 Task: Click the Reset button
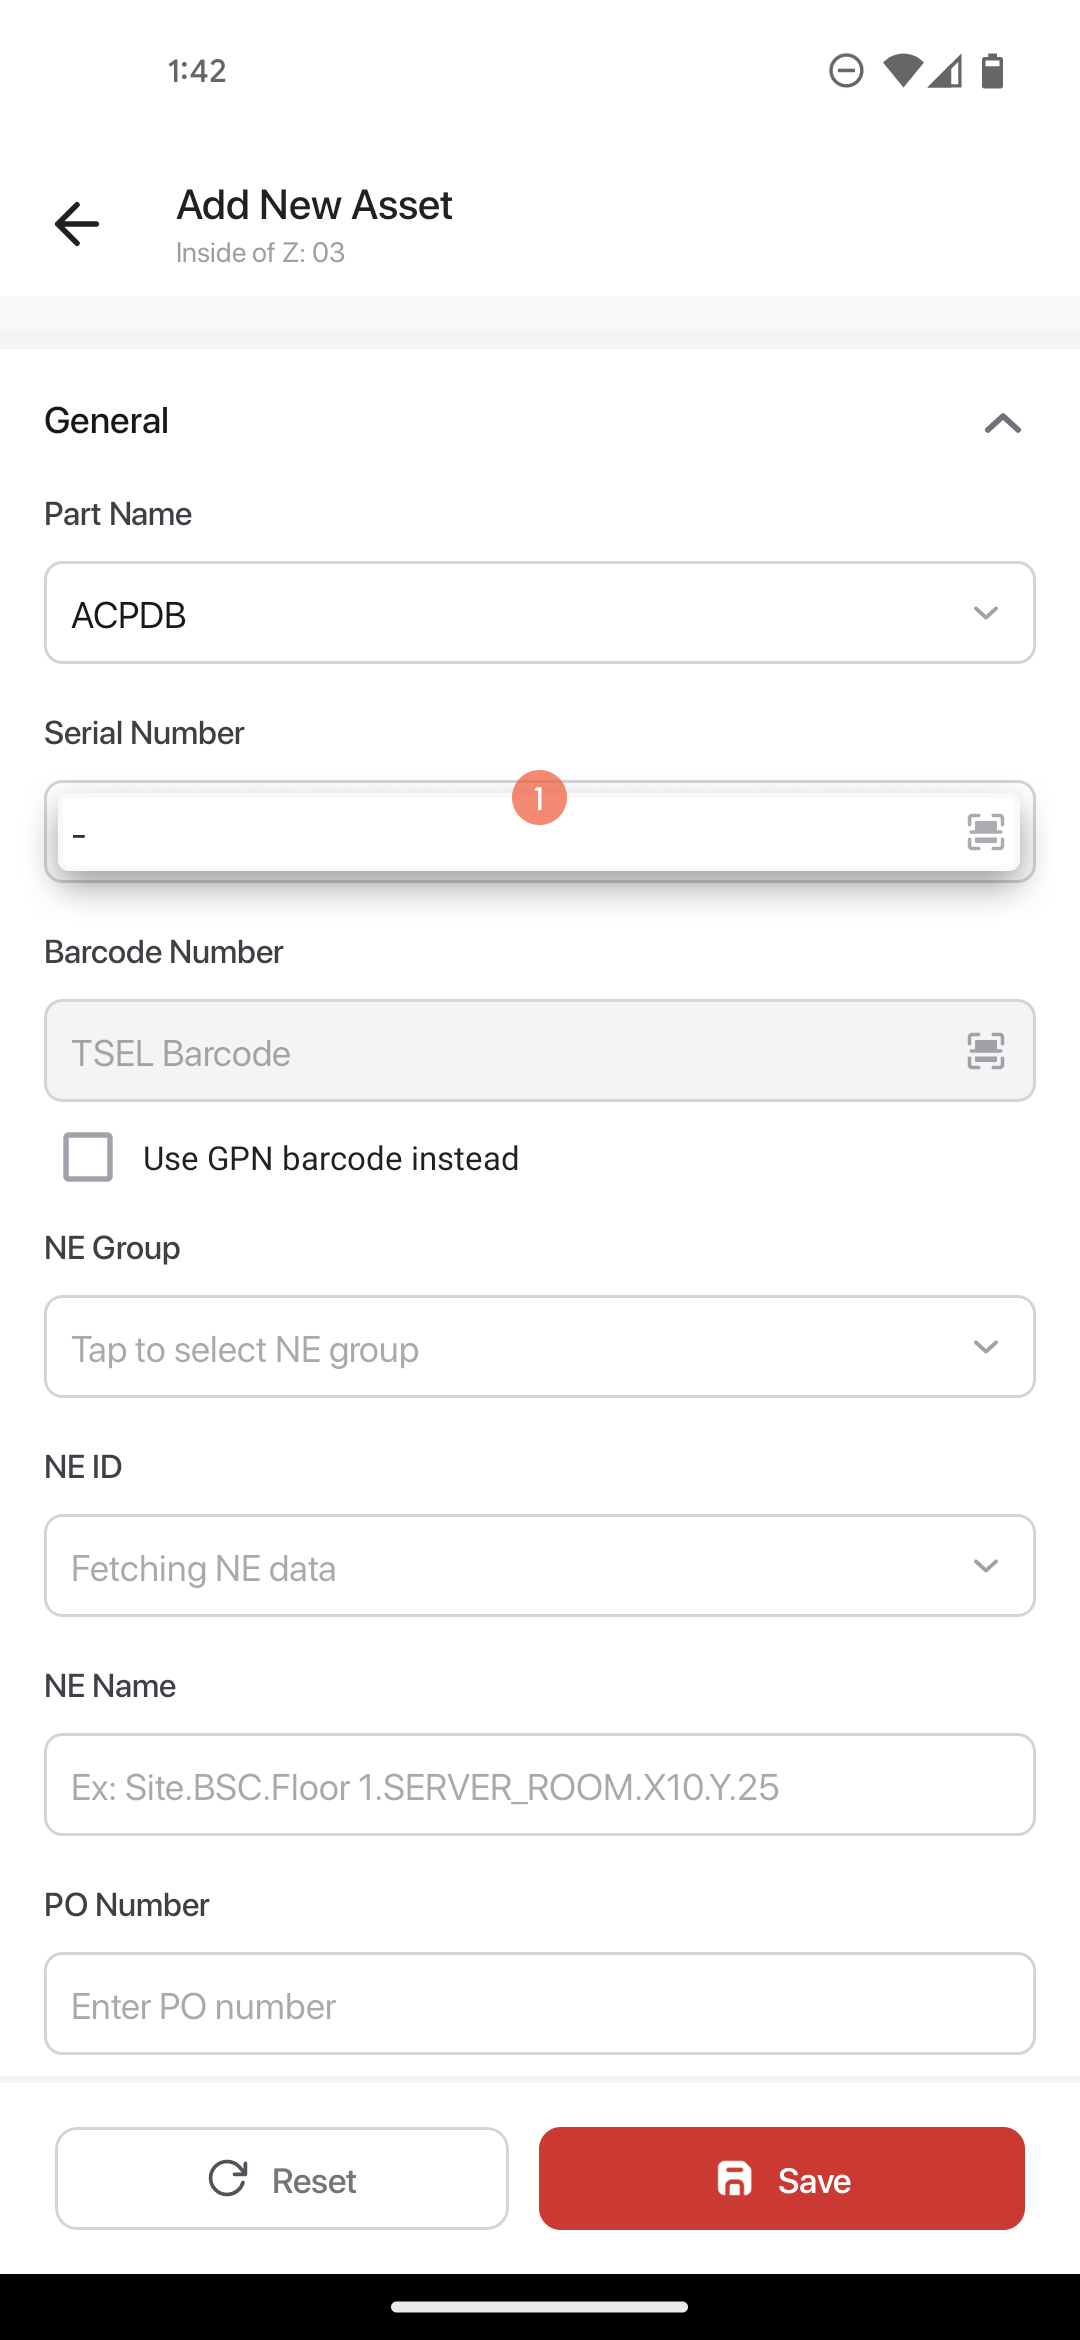pyautogui.click(x=282, y=2178)
